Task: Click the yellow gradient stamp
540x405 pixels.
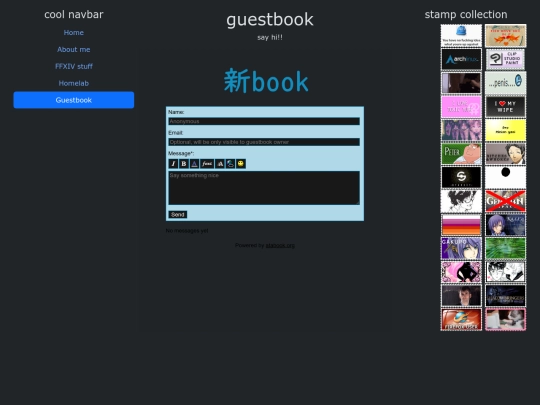Action: 505,130
